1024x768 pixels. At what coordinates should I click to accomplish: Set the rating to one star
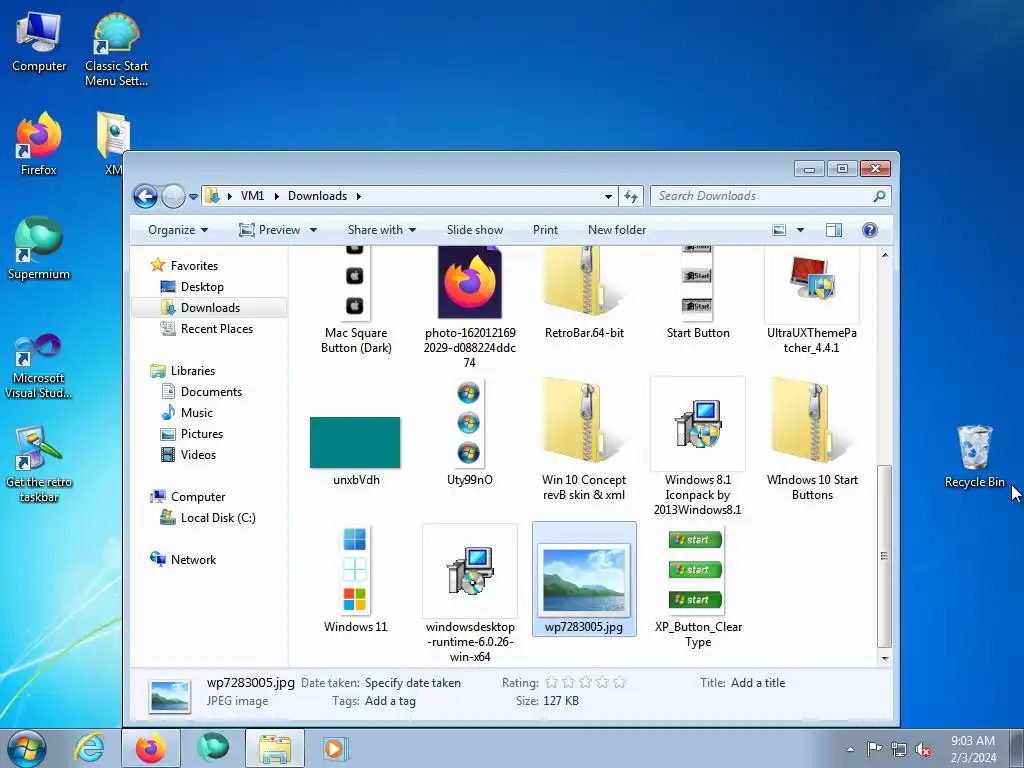[551, 682]
